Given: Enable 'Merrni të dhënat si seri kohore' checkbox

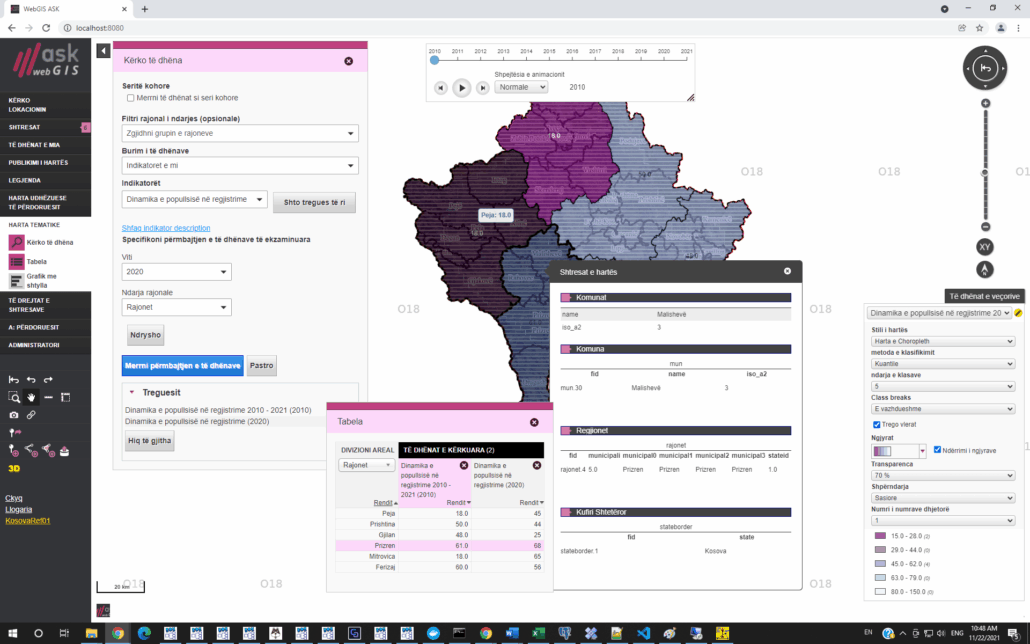Looking at the screenshot, I should [130, 98].
